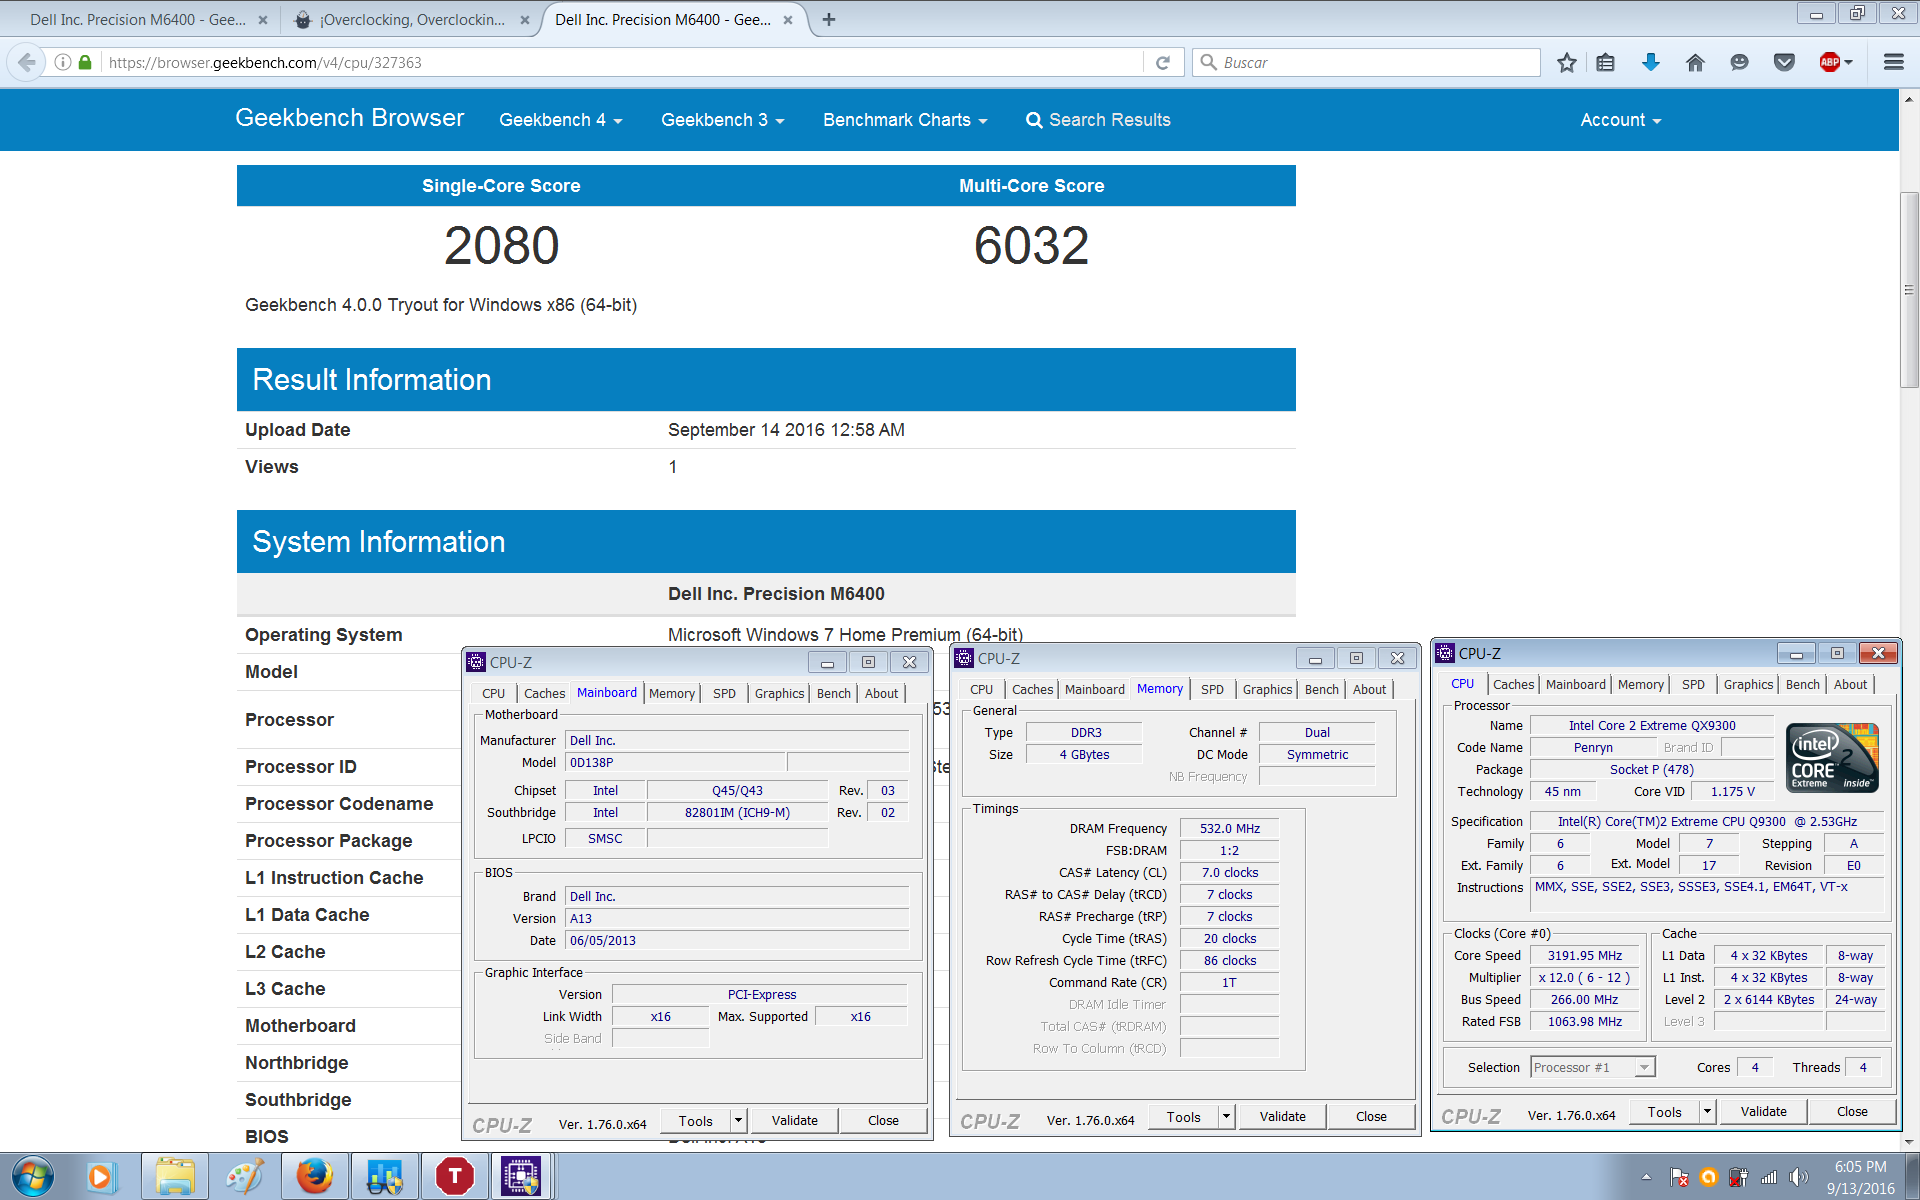Go to the Firefox home page icon

point(1695,63)
